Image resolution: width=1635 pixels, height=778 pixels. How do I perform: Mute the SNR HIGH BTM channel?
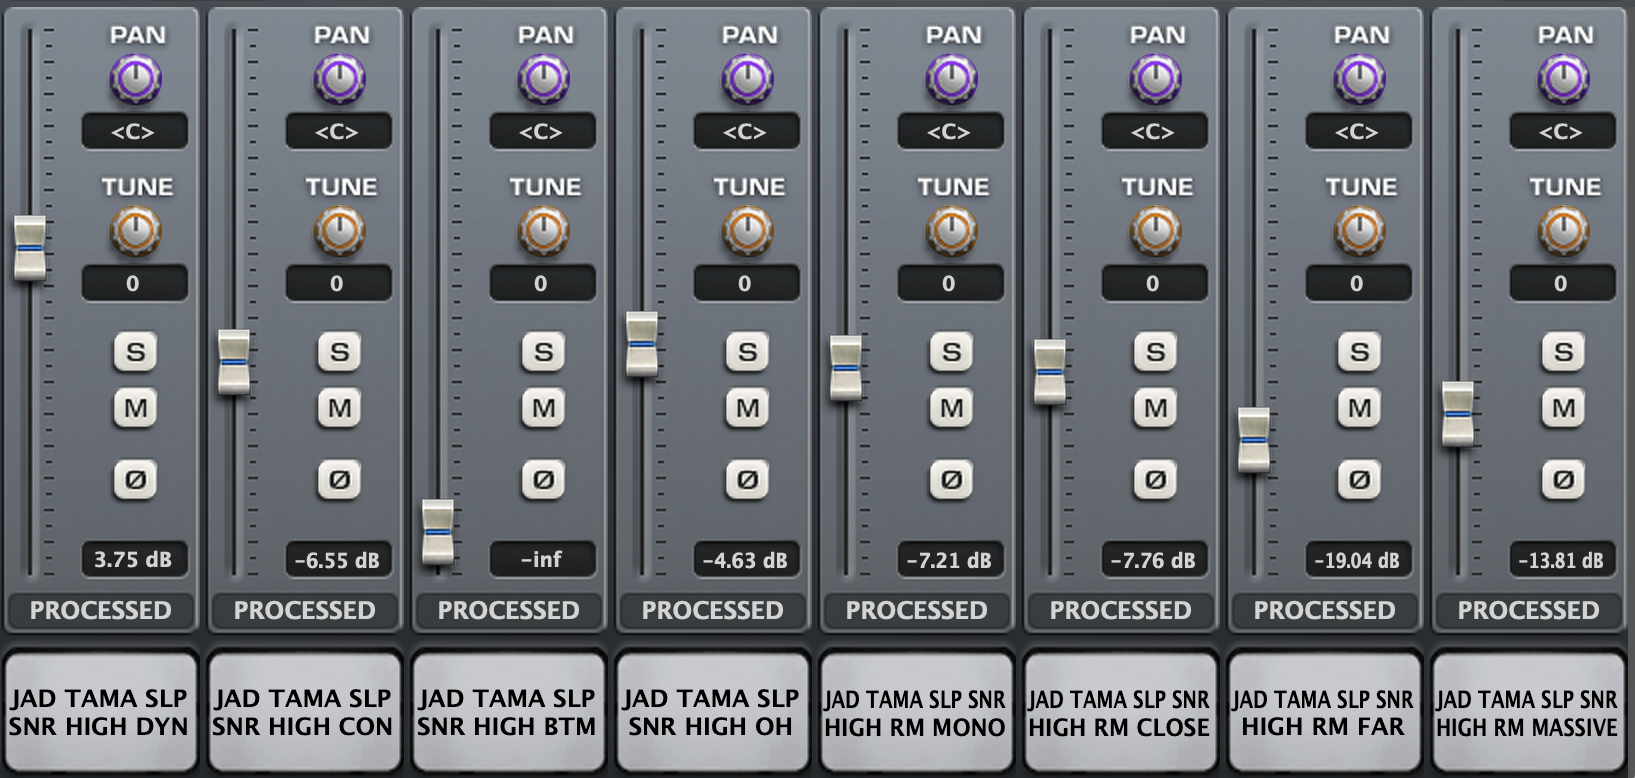pyautogui.click(x=543, y=408)
